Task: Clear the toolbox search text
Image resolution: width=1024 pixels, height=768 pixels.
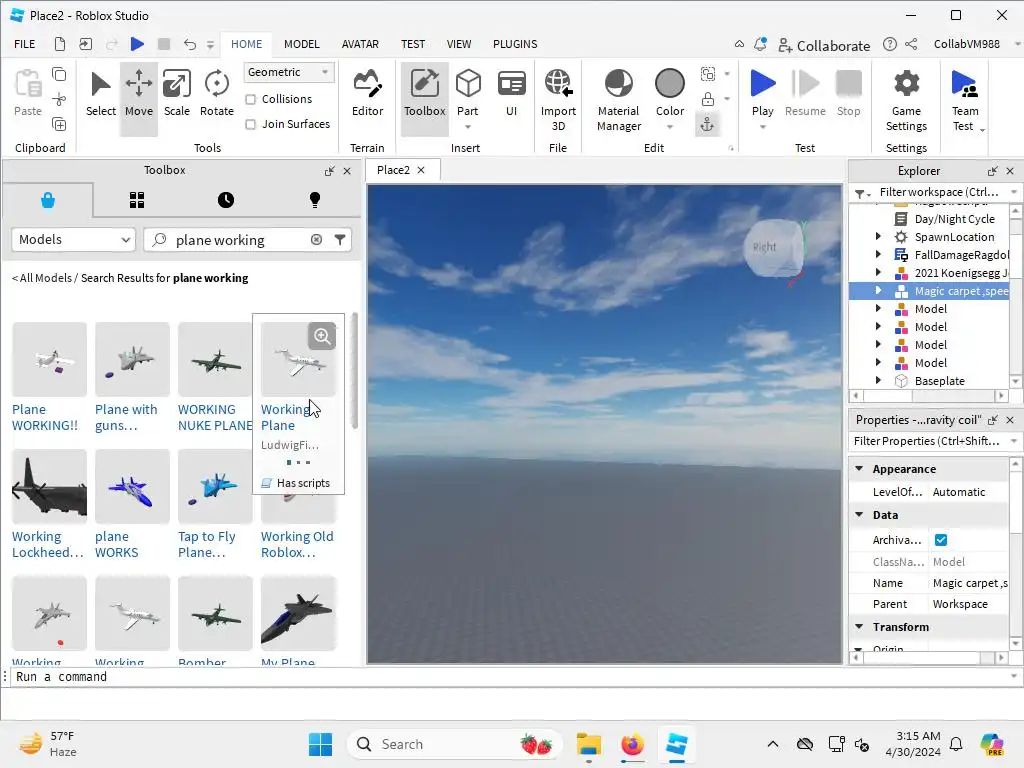Action: pos(316,240)
